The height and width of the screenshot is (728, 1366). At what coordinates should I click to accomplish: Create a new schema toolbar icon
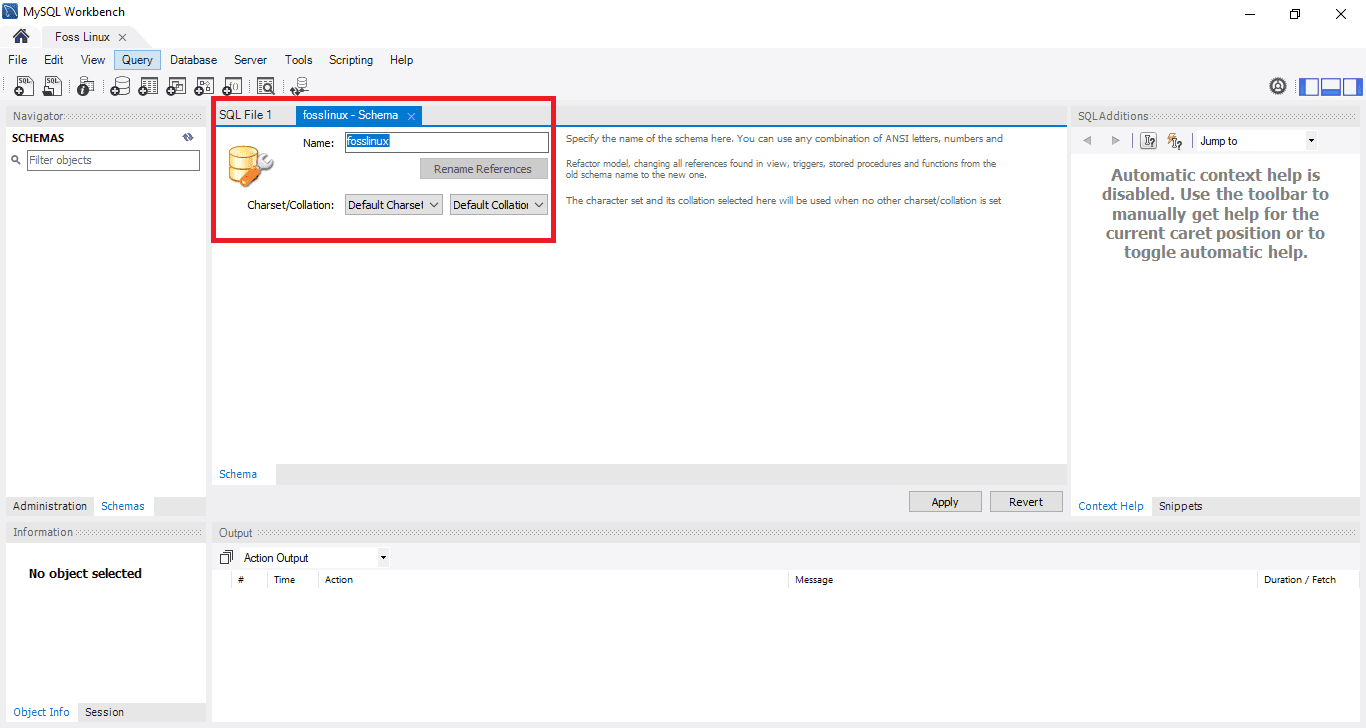[120, 87]
